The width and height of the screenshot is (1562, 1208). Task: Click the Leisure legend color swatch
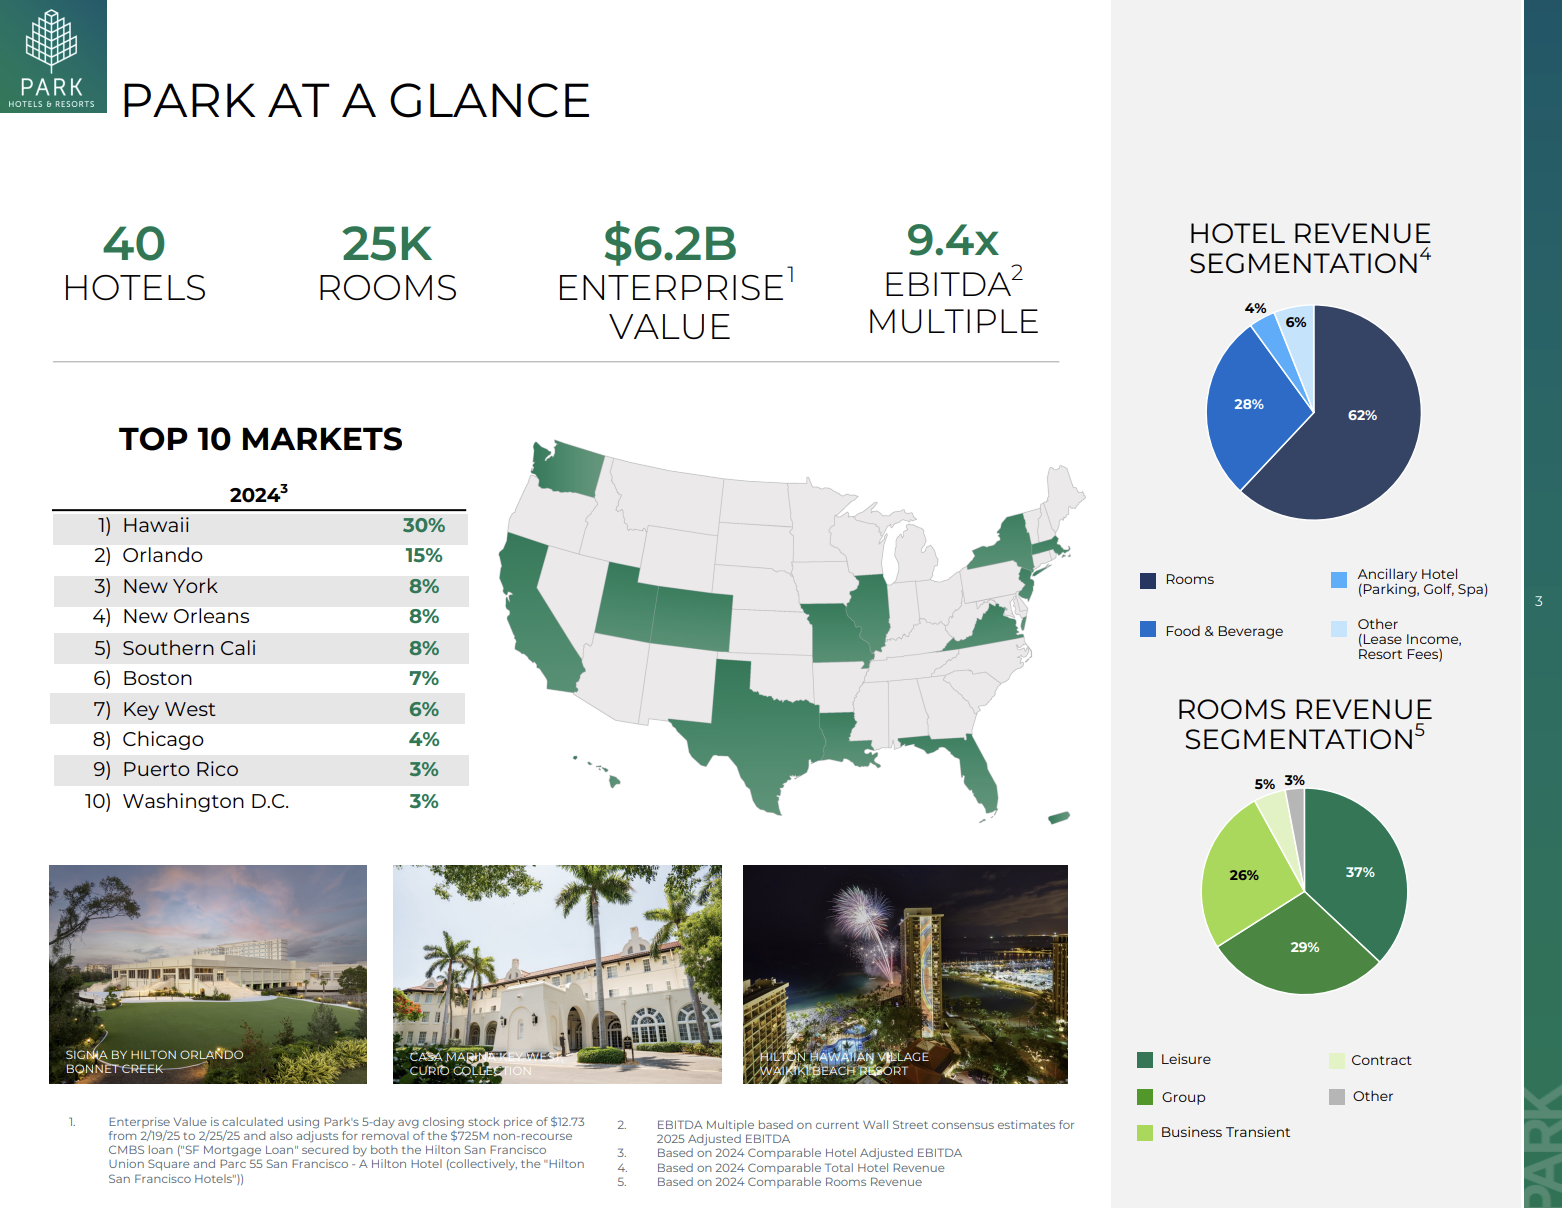pos(1145,1060)
